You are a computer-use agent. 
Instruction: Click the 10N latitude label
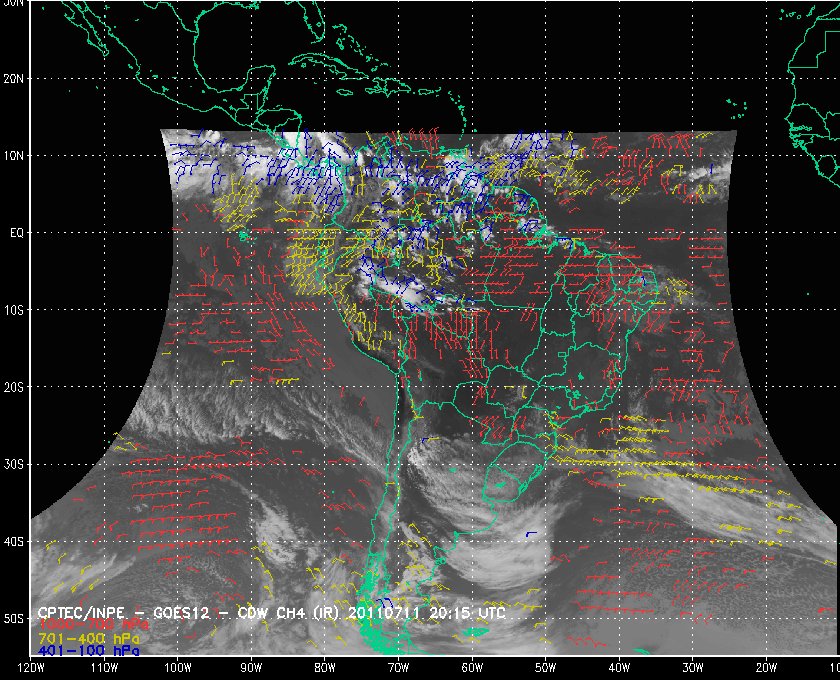[13, 156]
